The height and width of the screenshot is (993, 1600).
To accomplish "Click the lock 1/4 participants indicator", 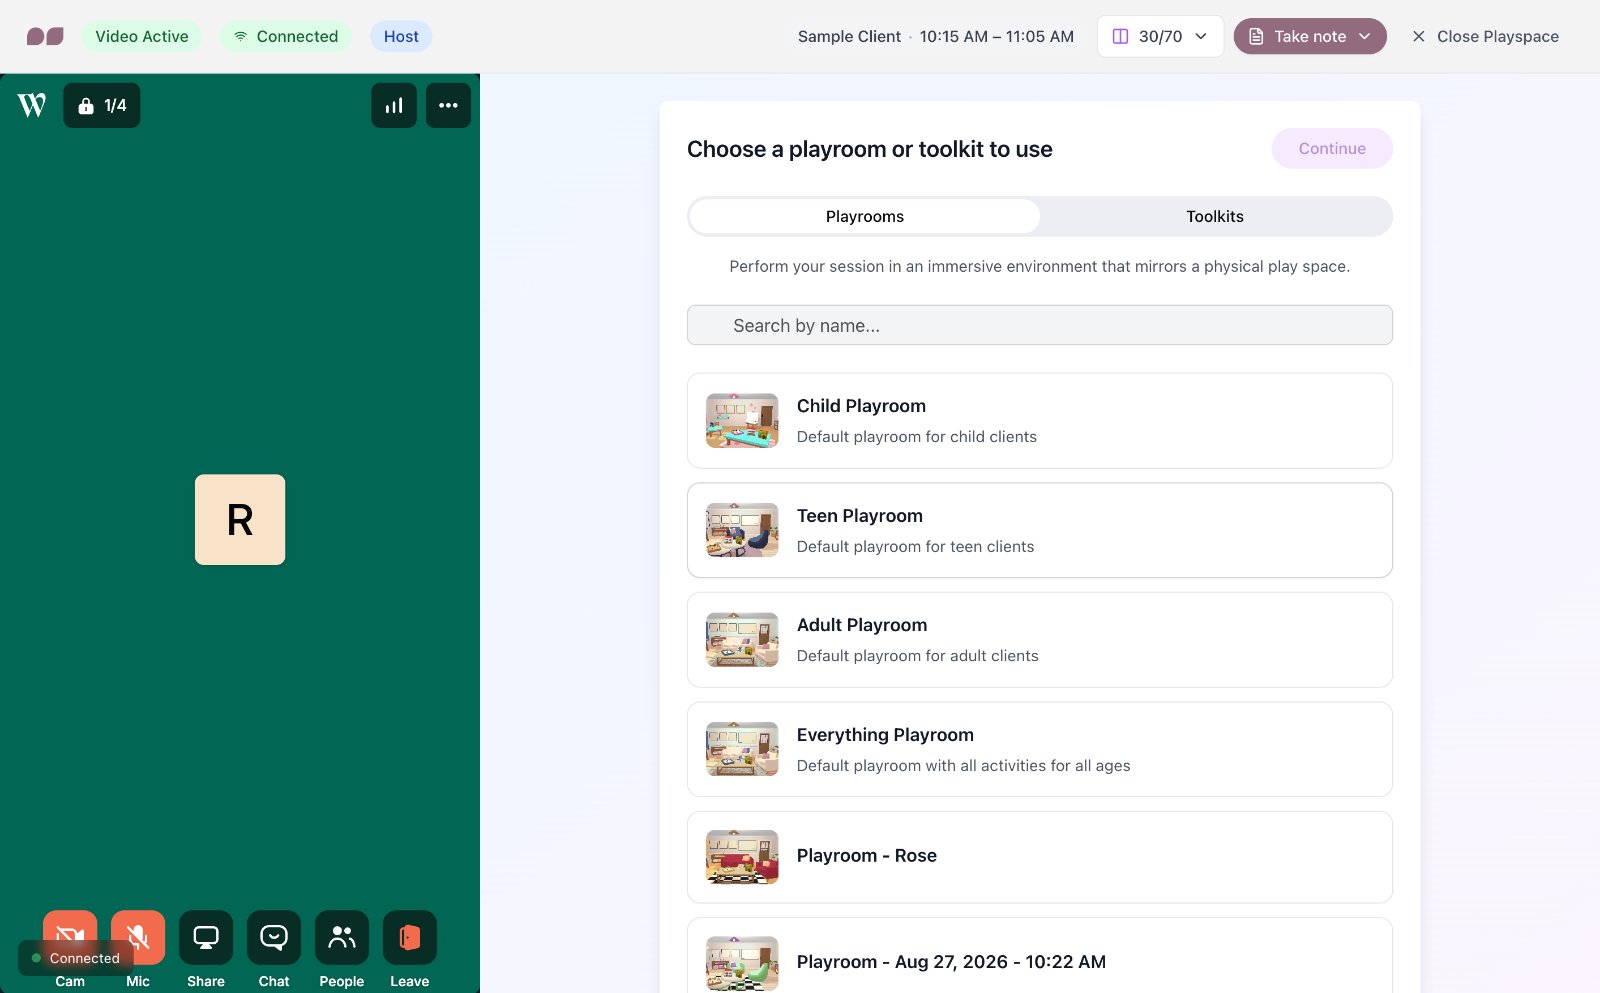I will 102,105.
